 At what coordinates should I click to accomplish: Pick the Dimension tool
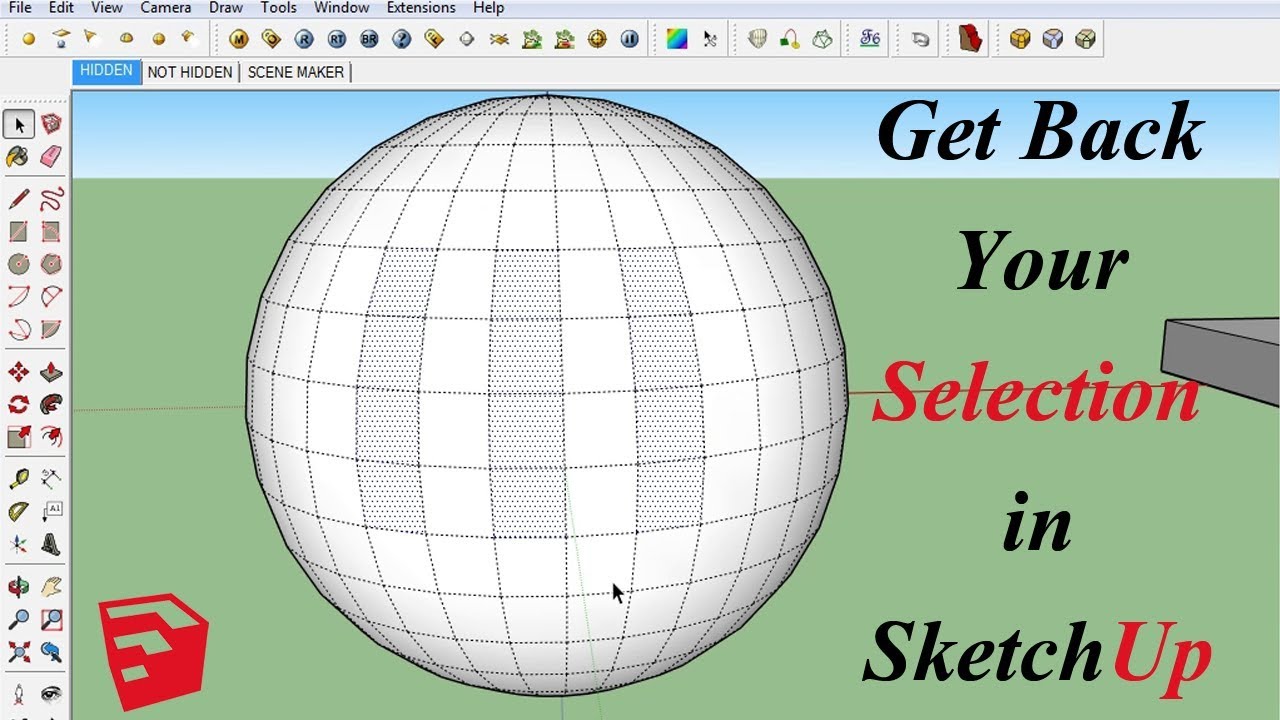(x=51, y=479)
